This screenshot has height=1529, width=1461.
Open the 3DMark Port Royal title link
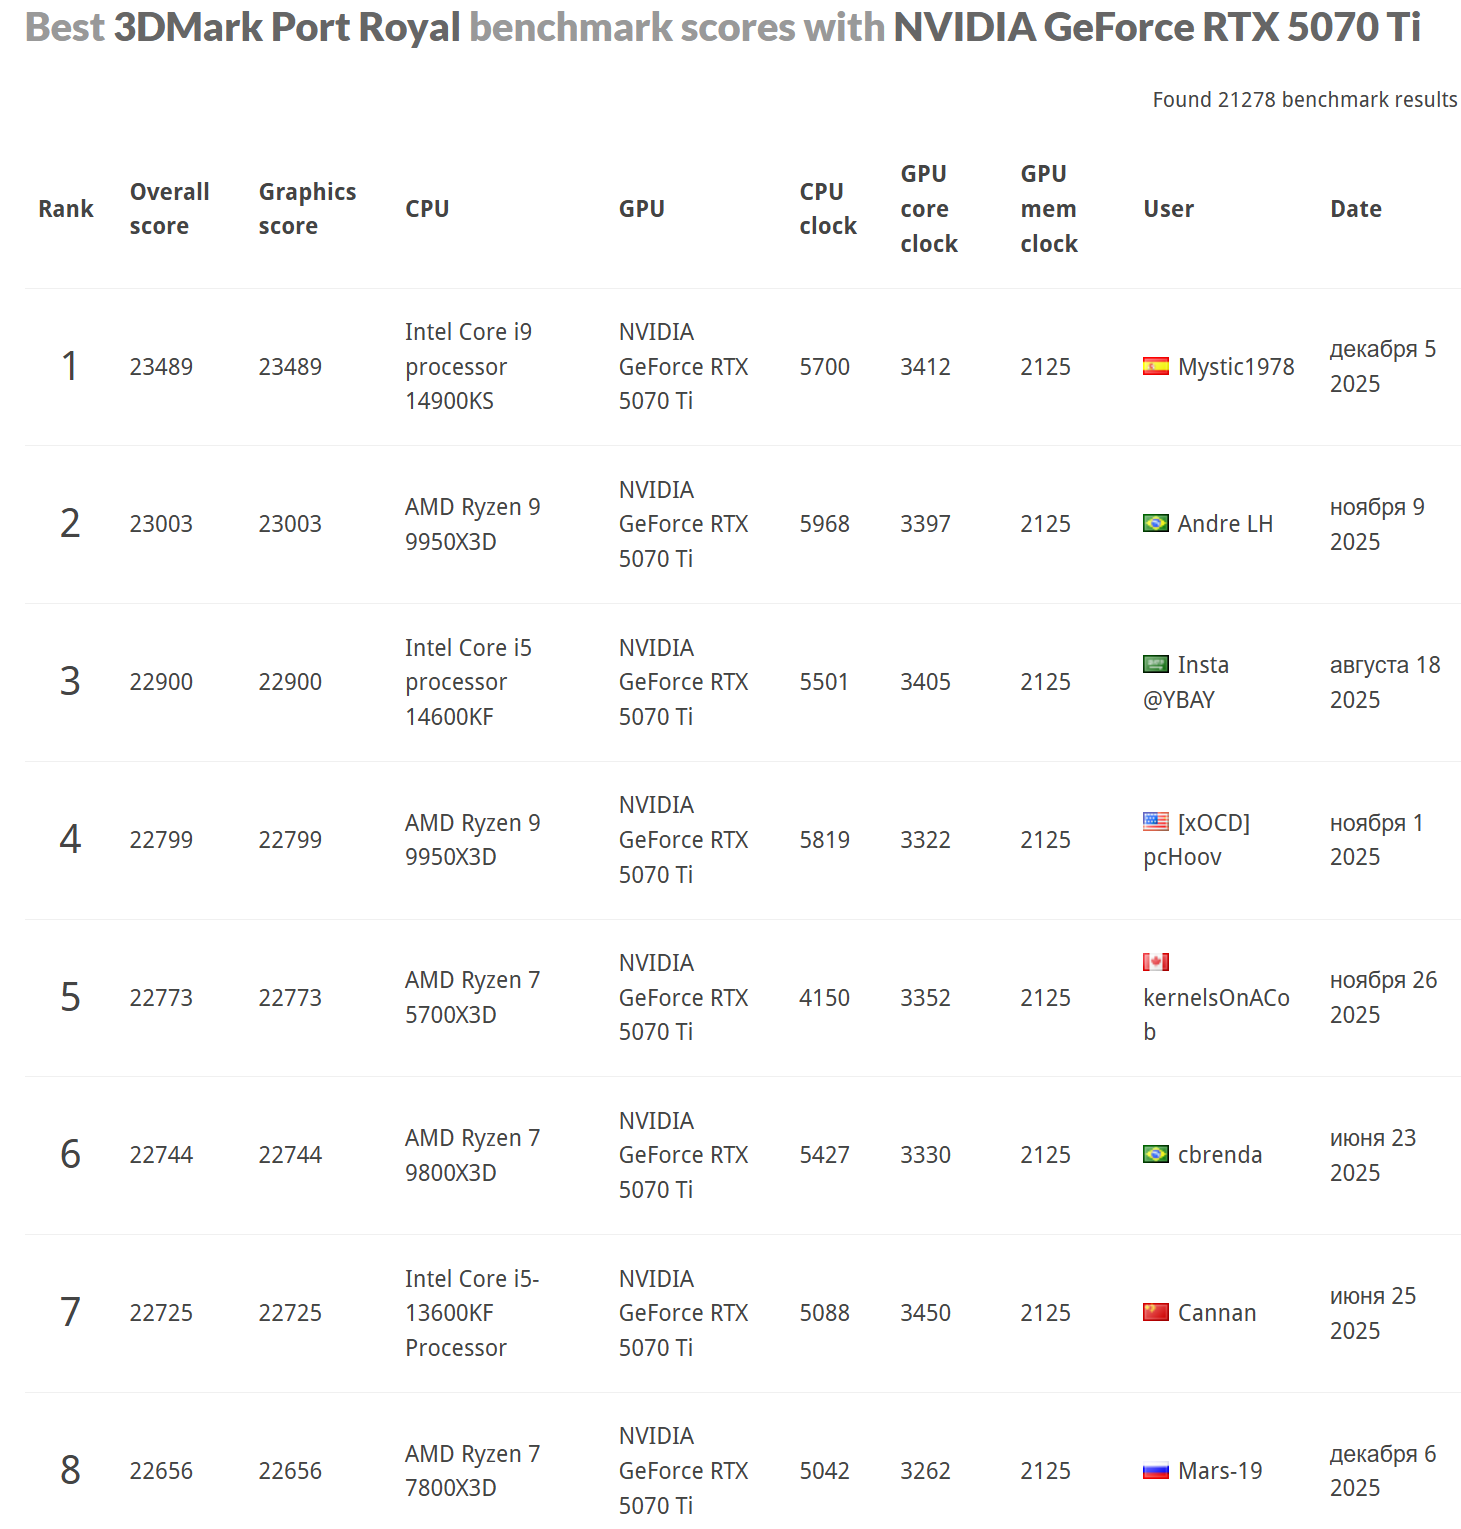click(286, 28)
